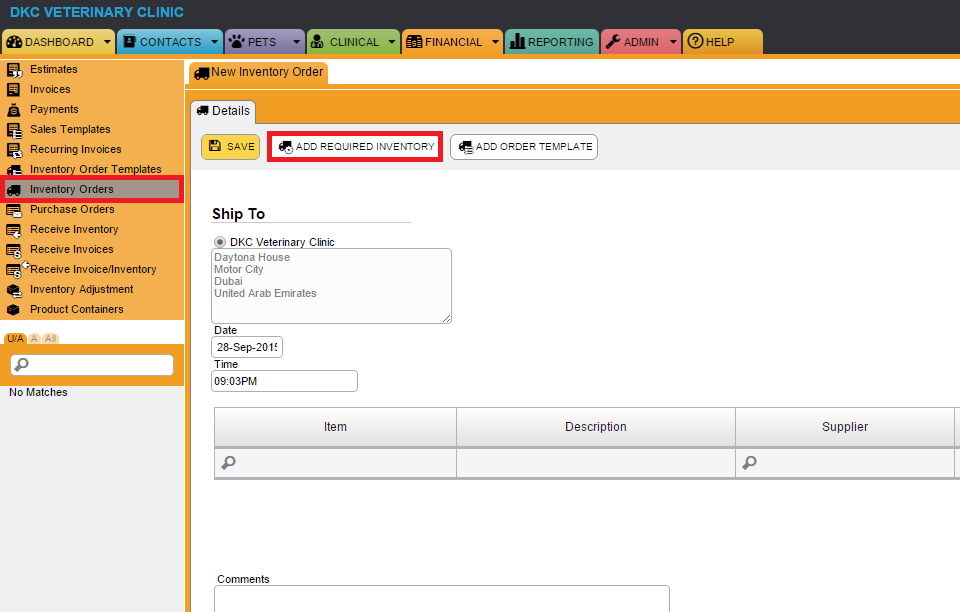The height and width of the screenshot is (612, 960).
Task: Click the sidebar search box
Action: 92,365
